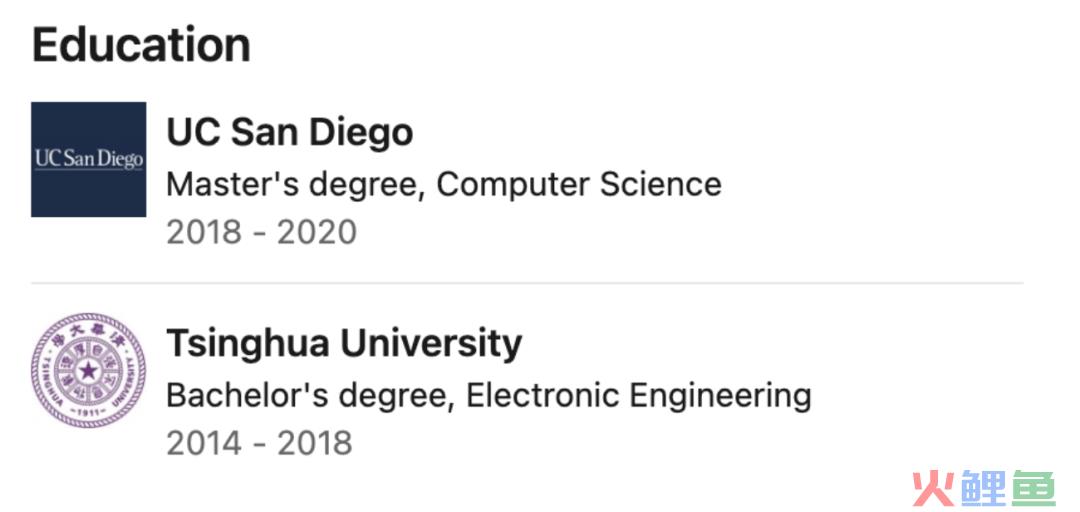Open the Tsinghua University school title link
Image resolution: width=1080 pixels, height=512 pixels.
tap(344, 342)
